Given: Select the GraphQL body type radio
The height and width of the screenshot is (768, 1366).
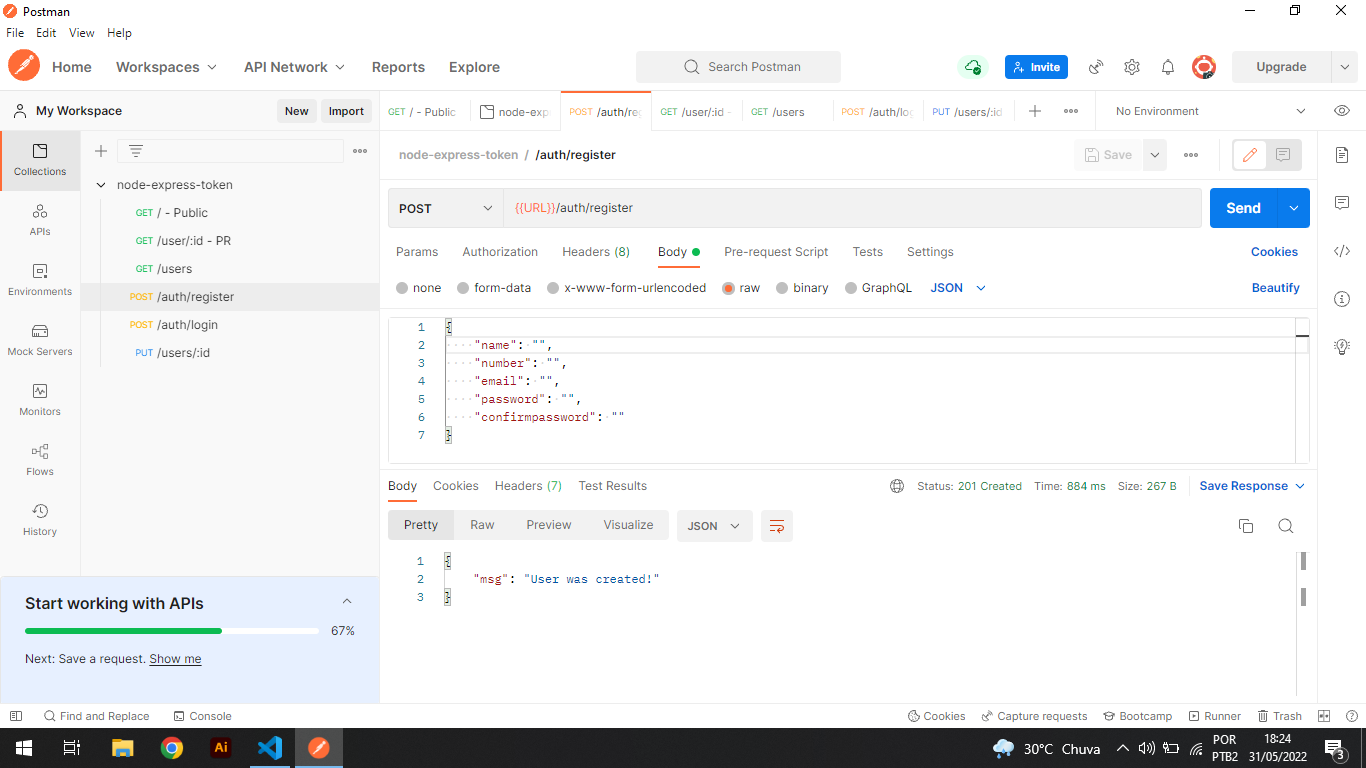Looking at the screenshot, I should 852,288.
